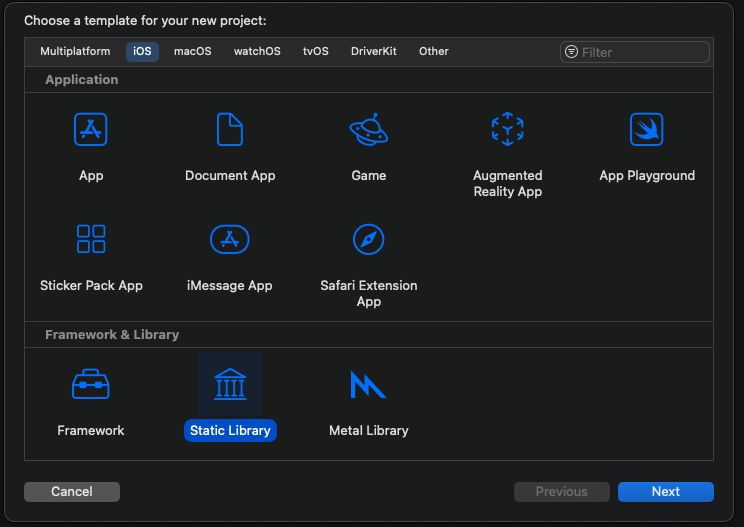The image size is (744, 527).
Task: Click the "Safari Extension App" label
Action: tap(369, 293)
